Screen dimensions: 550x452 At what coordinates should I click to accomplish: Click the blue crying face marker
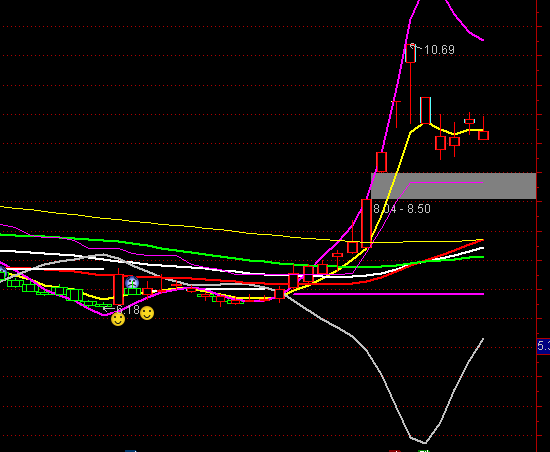click(x=132, y=282)
